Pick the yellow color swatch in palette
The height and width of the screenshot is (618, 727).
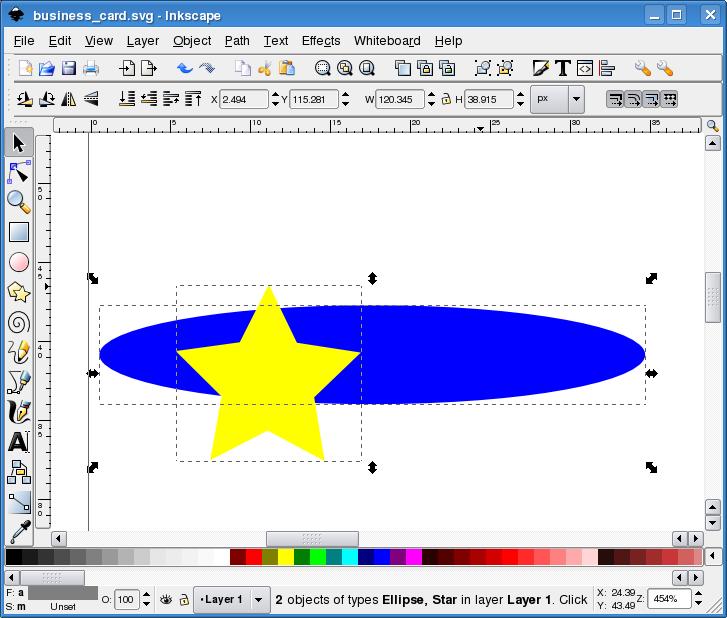click(285, 557)
